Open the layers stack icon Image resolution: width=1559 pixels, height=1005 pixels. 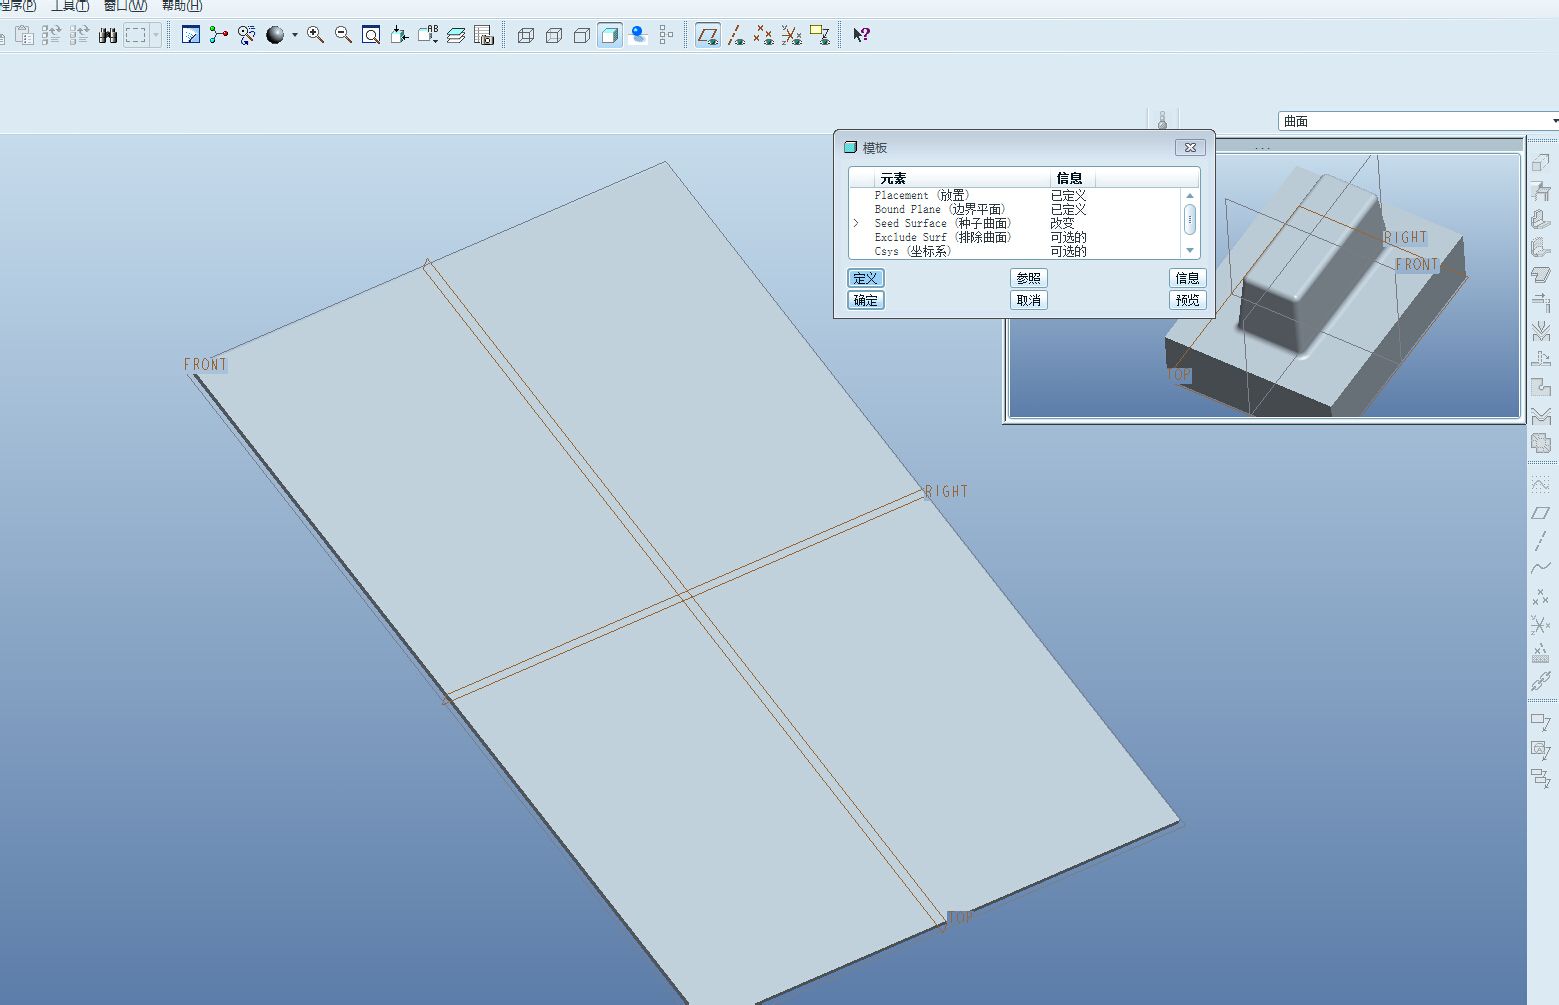(x=456, y=35)
